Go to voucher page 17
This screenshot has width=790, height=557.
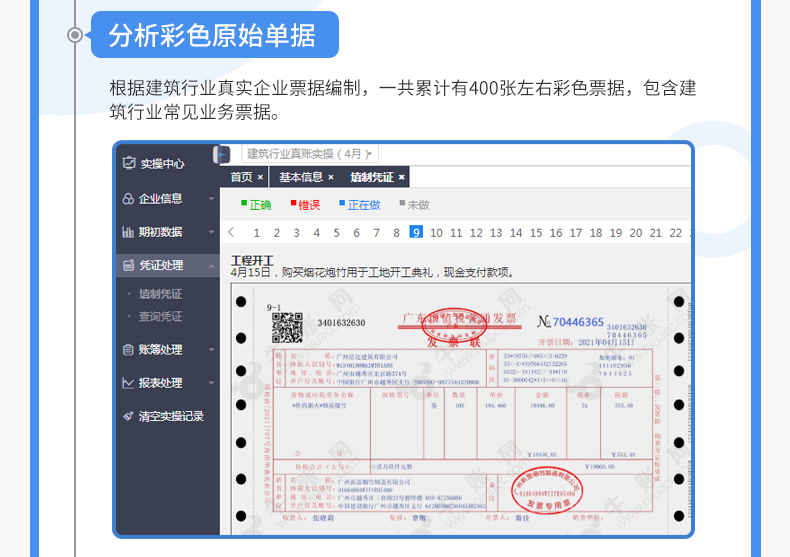coord(576,233)
